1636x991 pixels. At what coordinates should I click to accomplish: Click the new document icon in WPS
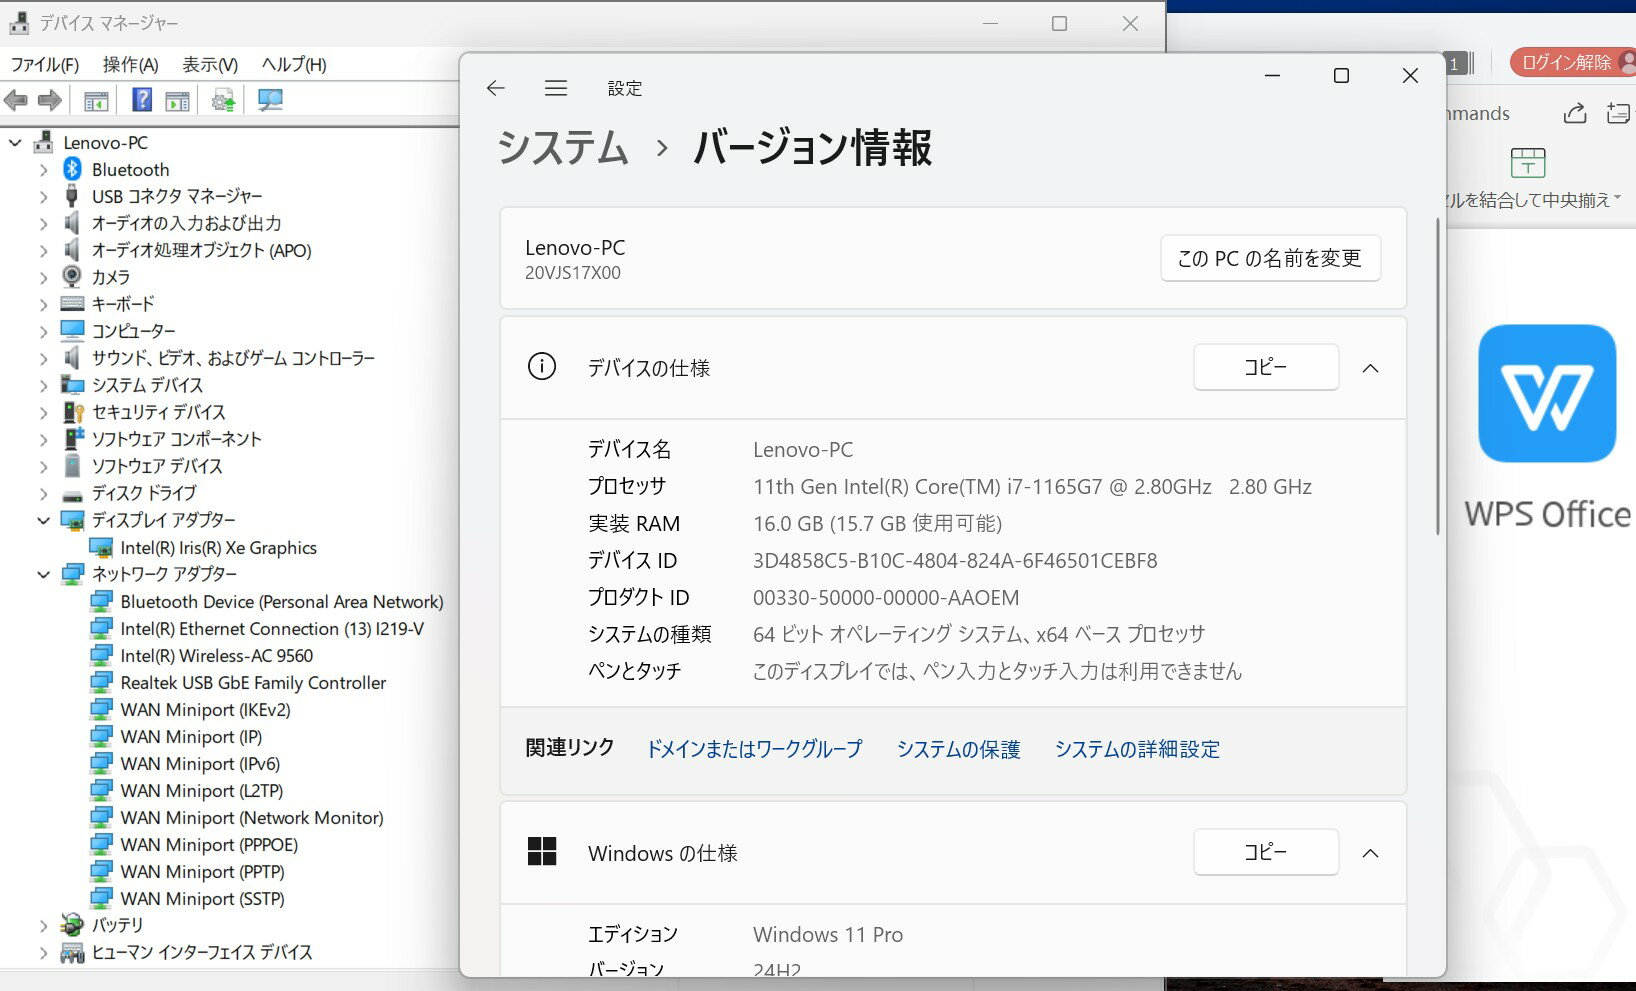[1618, 114]
